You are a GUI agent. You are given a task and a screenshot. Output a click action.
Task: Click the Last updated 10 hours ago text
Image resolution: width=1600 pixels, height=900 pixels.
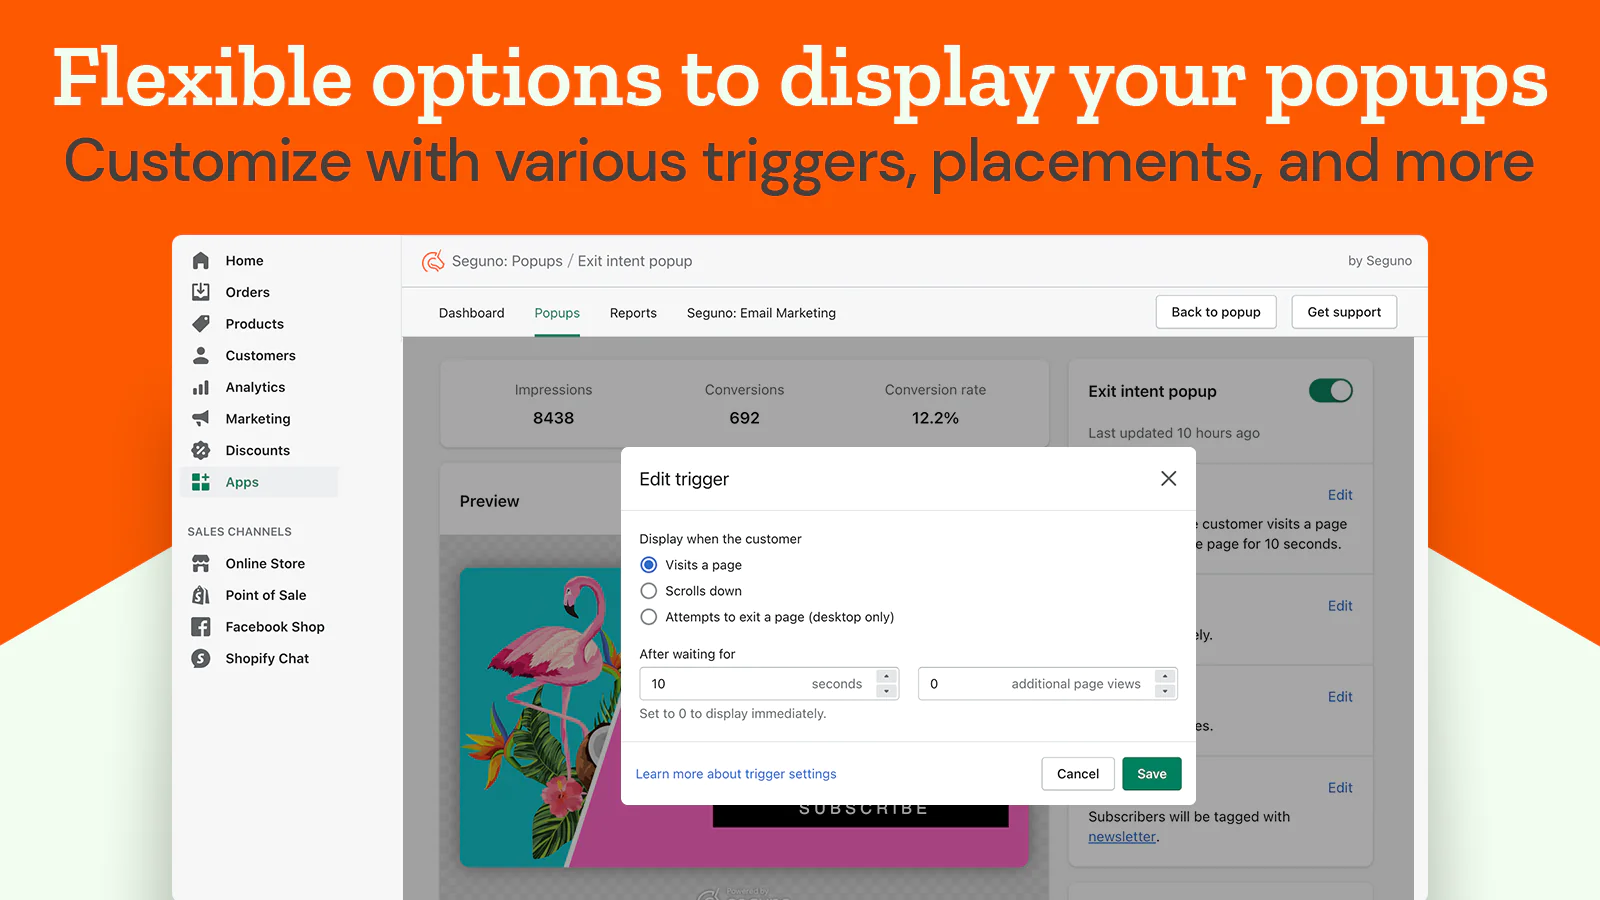(1174, 433)
